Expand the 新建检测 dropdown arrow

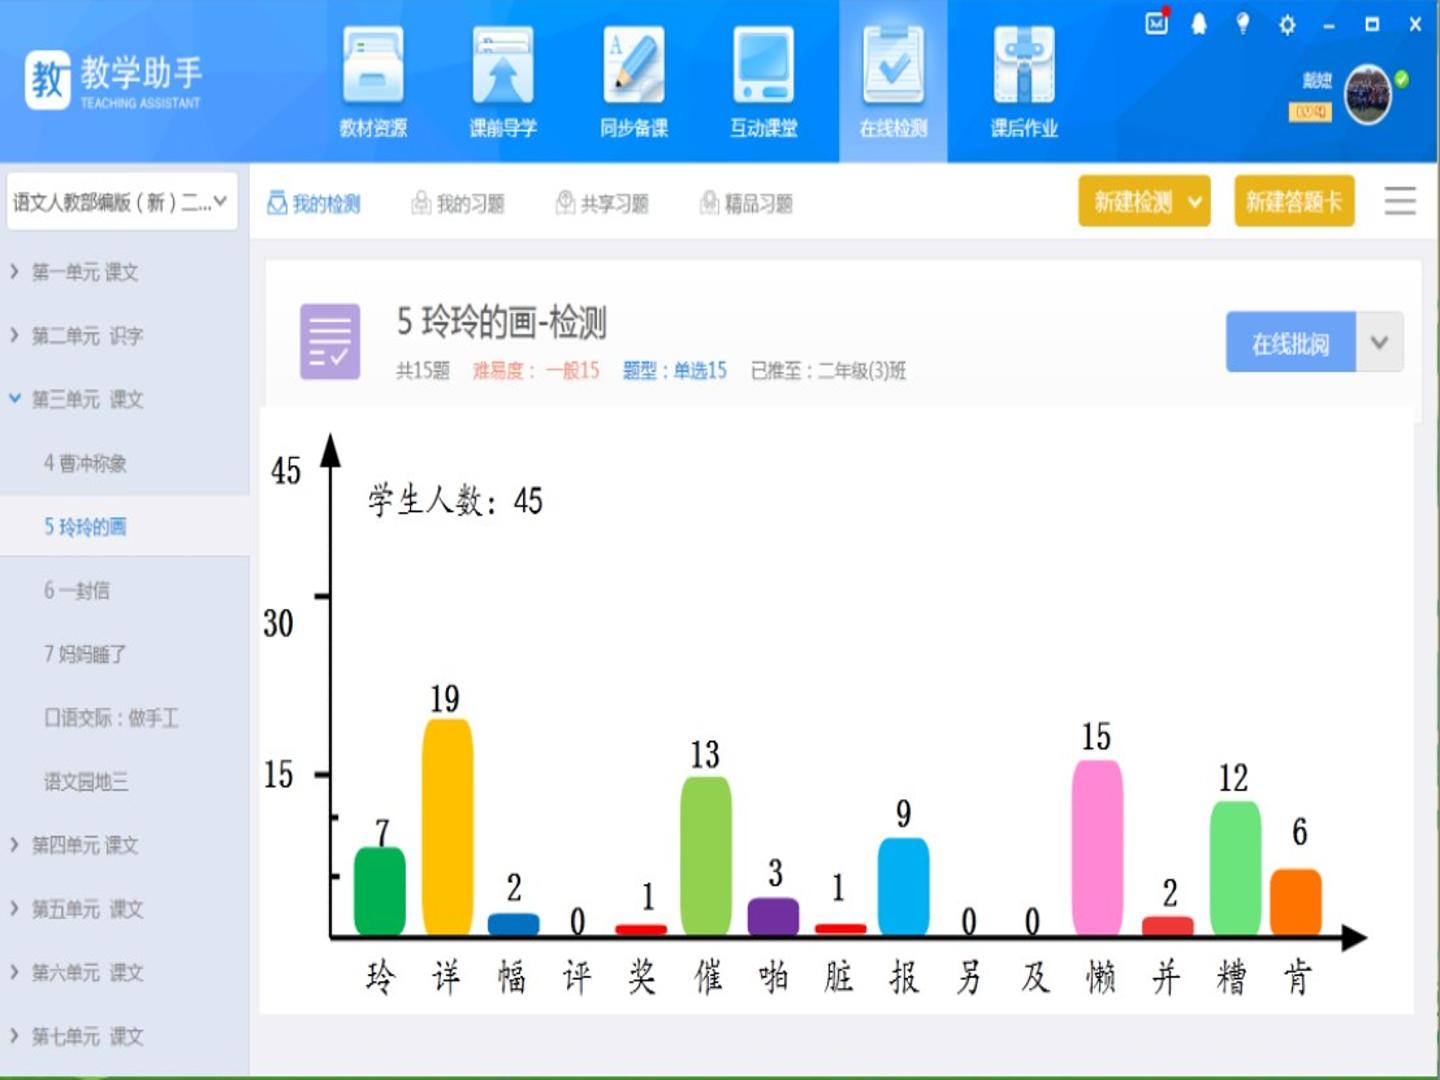coord(1194,201)
